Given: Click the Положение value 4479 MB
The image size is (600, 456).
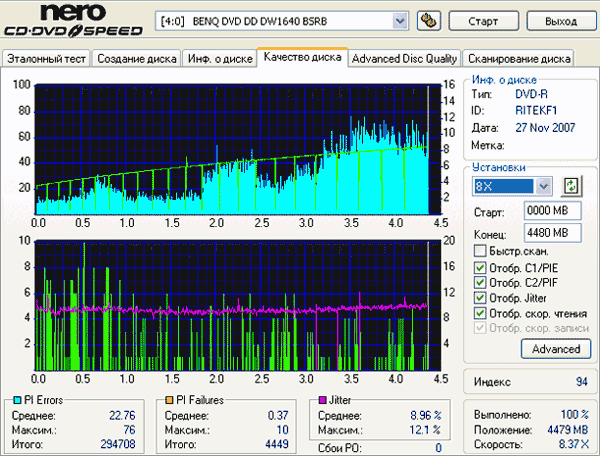Looking at the screenshot, I should (568, 430).
